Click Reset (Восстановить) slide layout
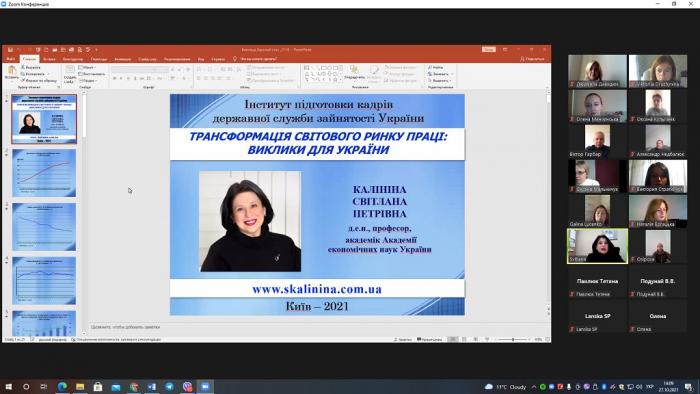This screenshot has width=700, height=394. click(x=92, y=74)
